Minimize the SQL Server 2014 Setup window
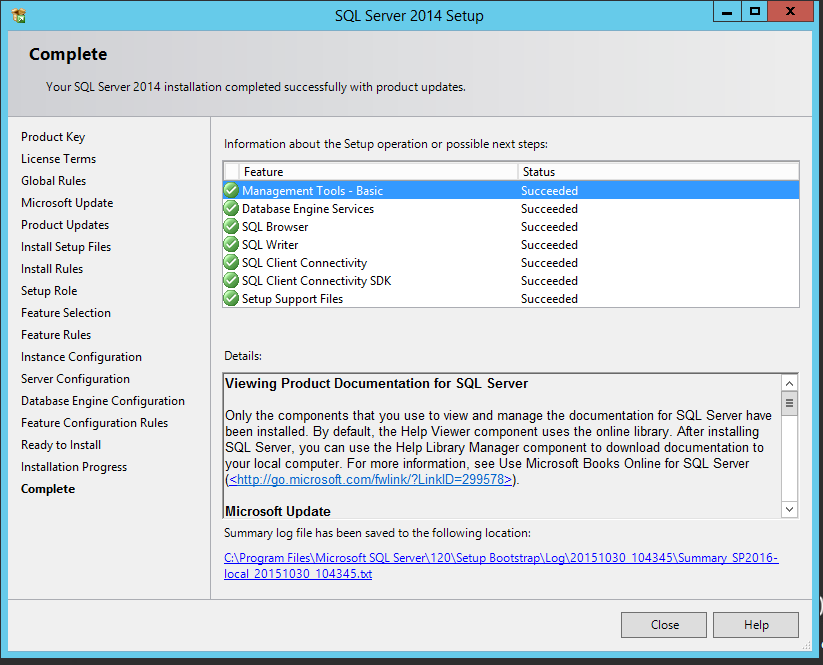Viewport: 823px width, 665px height. [x=727, y=12]
